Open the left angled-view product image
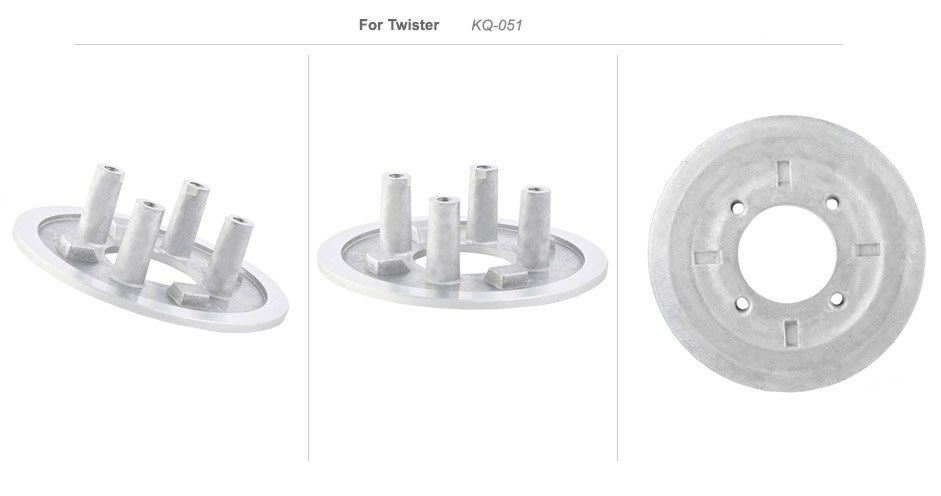941x496 pixels. (x=150, y=247)
